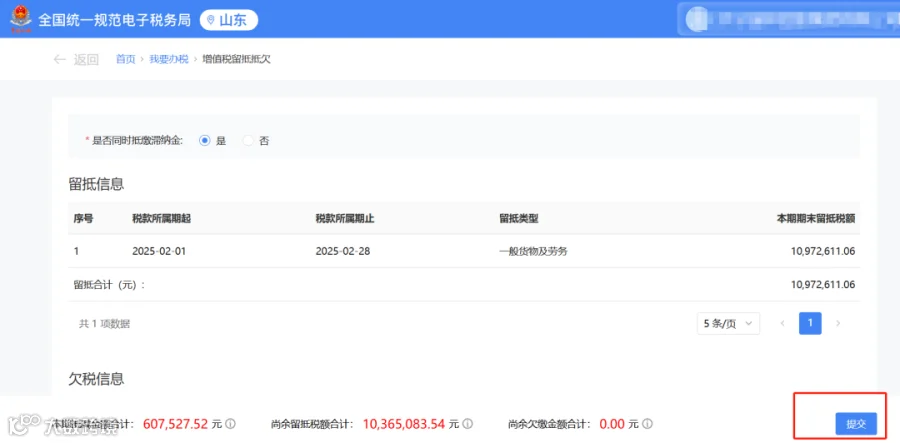This screenshot has height=443, width=900.
Task: Click the 留抵信息 section heading
Action: 96,184
